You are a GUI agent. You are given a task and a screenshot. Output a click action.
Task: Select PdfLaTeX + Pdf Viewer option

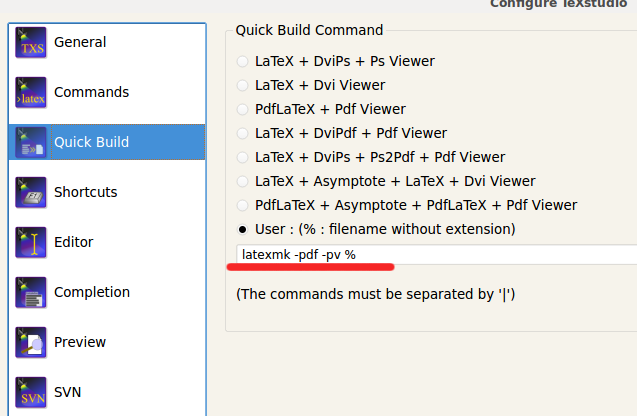tap(243, 109)
